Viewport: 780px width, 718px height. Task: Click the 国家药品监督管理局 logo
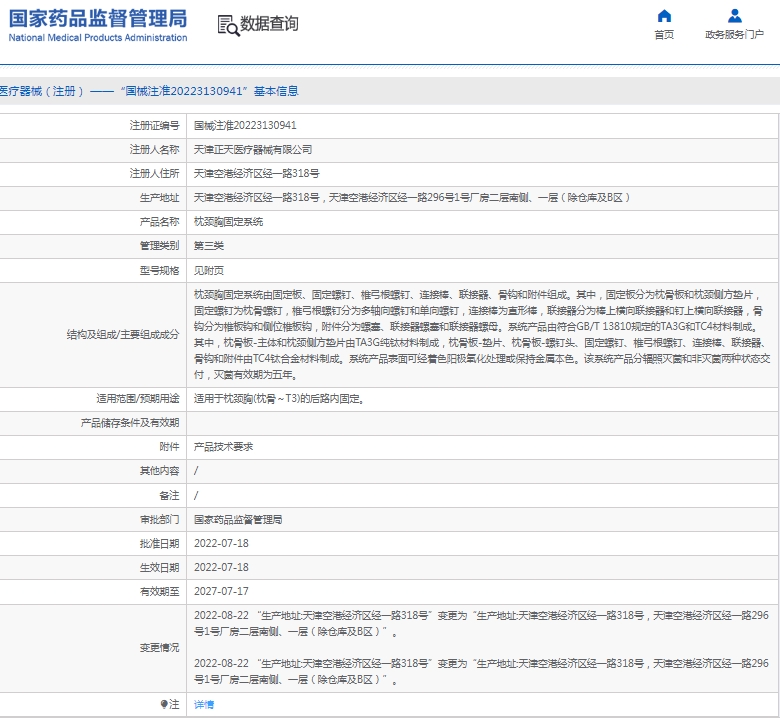[x=98, y=18]
